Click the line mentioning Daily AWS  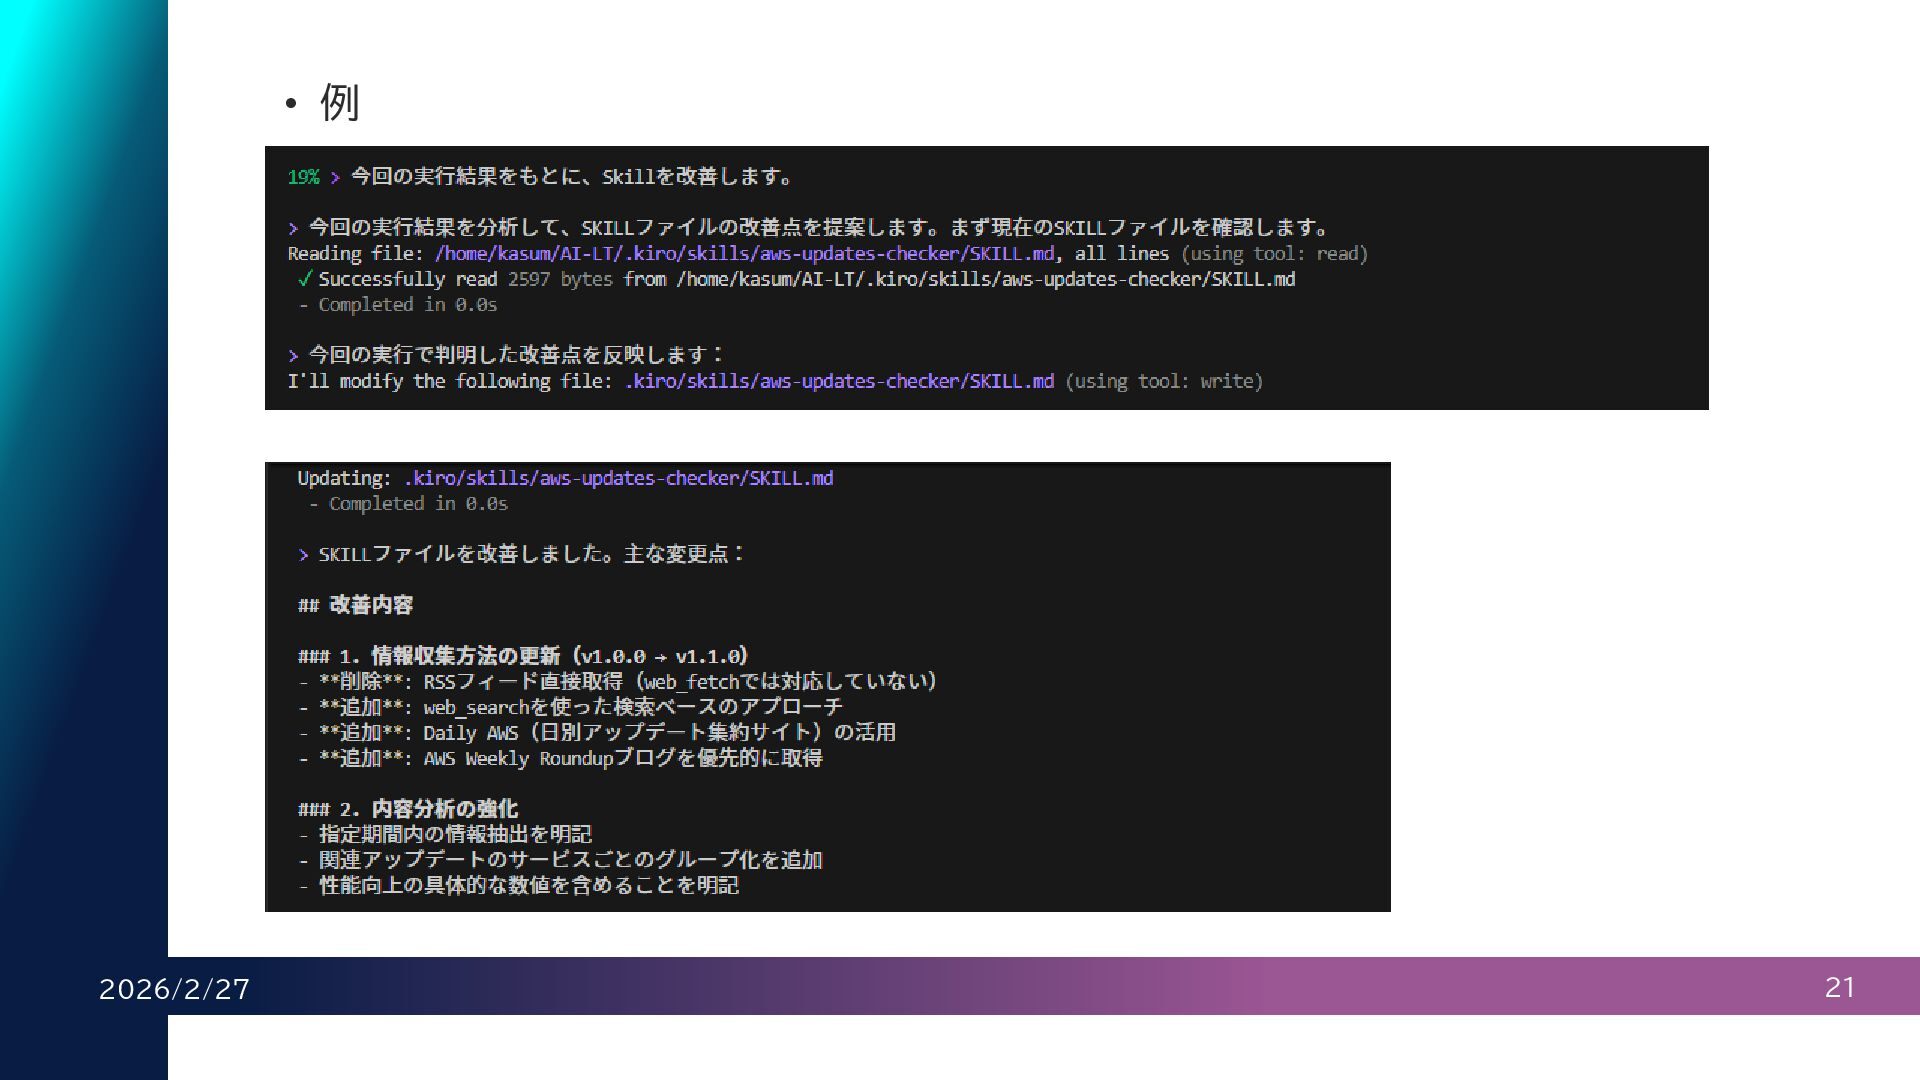[x=597, y=732]
